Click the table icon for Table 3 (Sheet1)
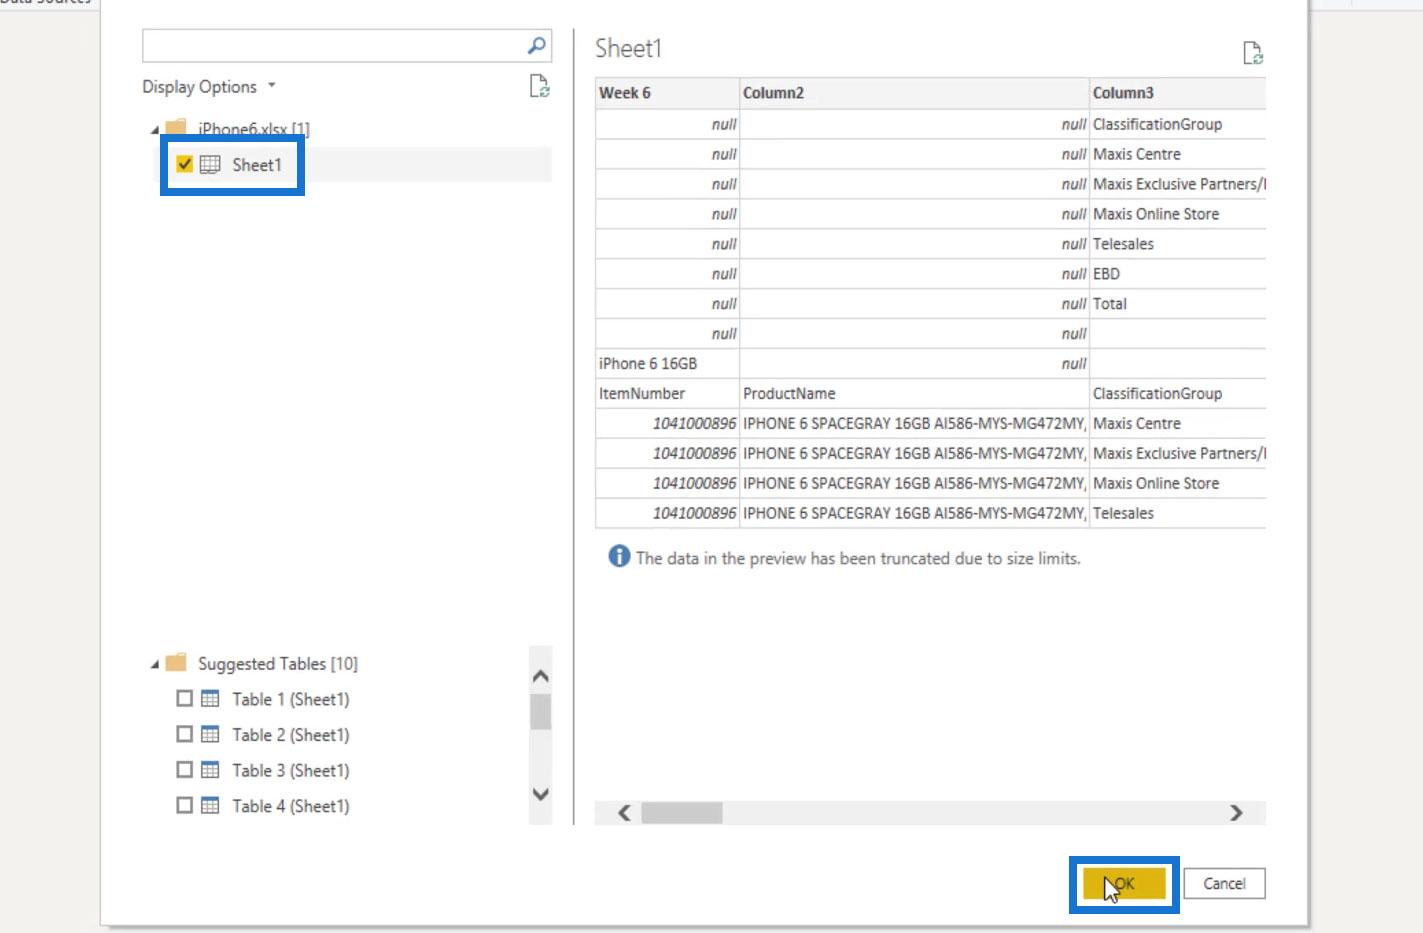 210,770
